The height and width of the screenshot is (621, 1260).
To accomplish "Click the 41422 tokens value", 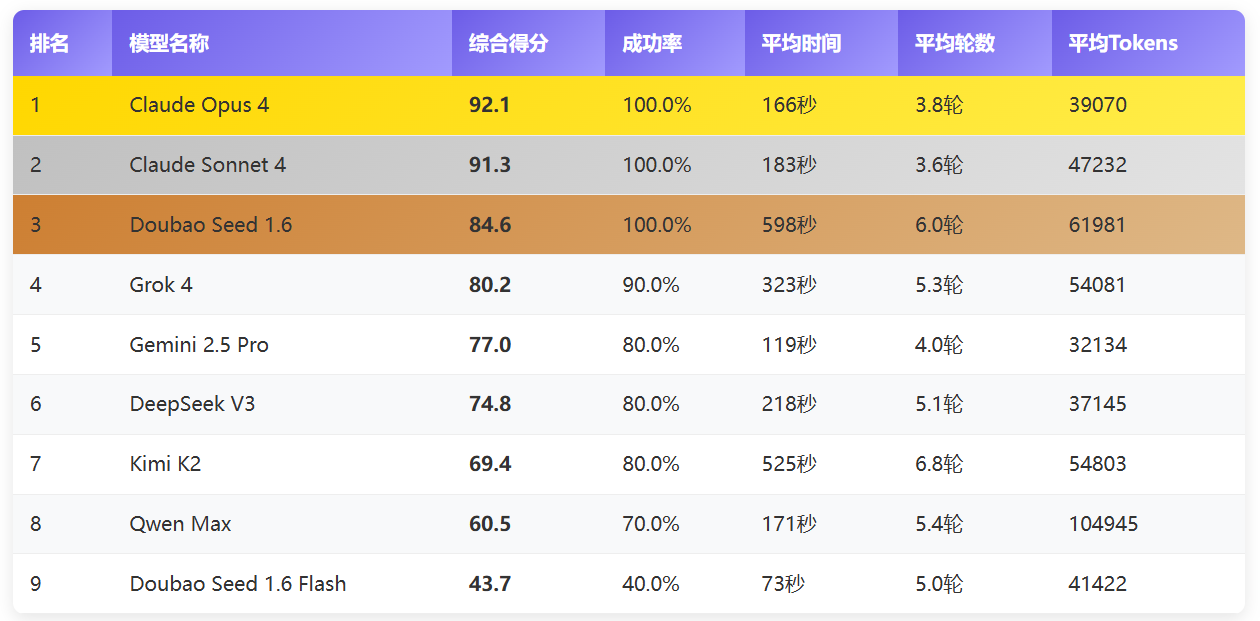I will coord(1097,584).
